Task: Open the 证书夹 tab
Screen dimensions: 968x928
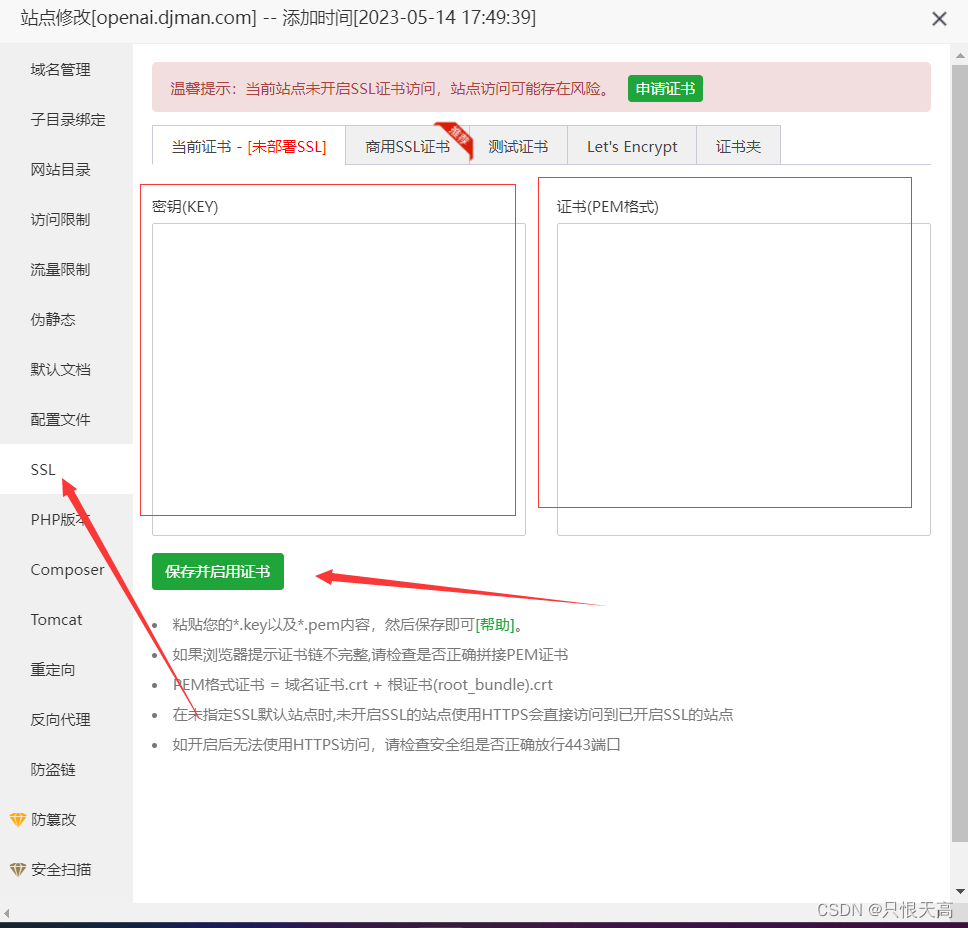Action: point(738,146)
